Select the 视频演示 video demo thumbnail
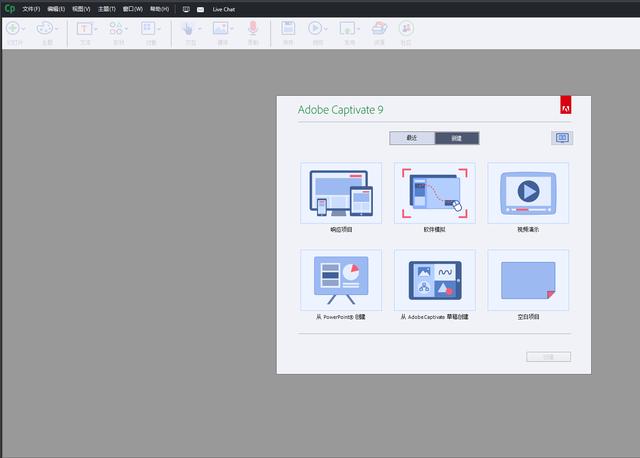640x458 pixels. click(x=528, y=193)
